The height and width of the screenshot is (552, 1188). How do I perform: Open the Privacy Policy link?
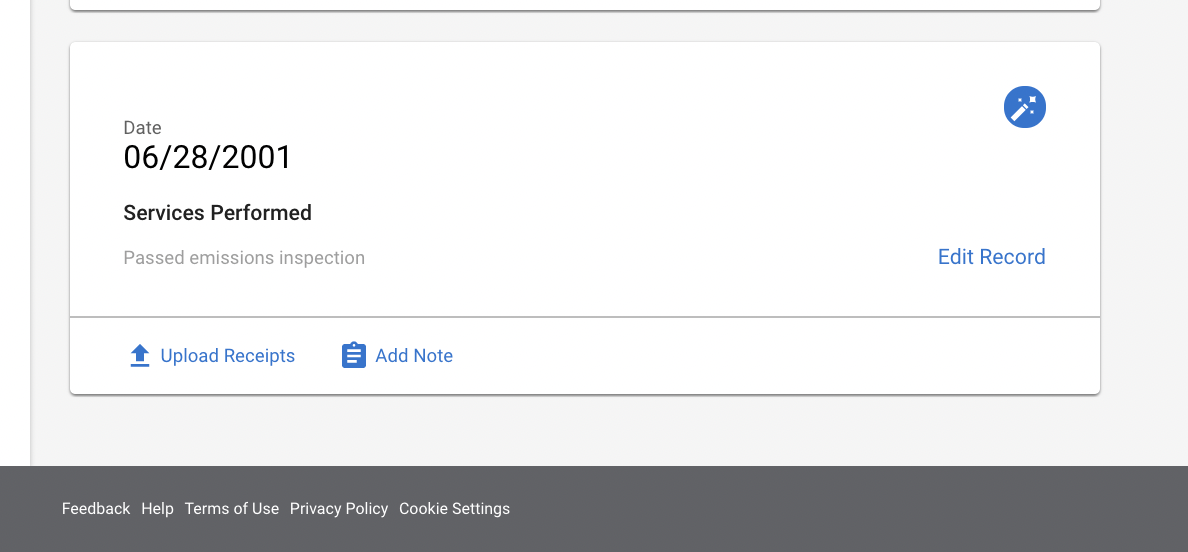pyautogui.click(x=339, y=509)
